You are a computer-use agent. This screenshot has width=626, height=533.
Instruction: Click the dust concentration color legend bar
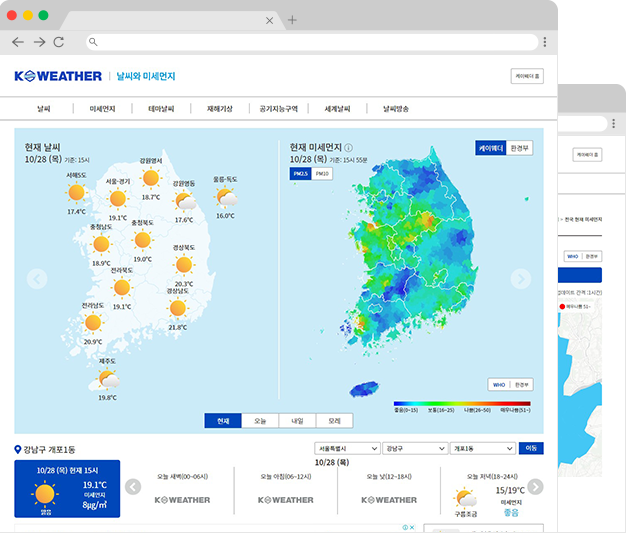[x=461, y=402]
